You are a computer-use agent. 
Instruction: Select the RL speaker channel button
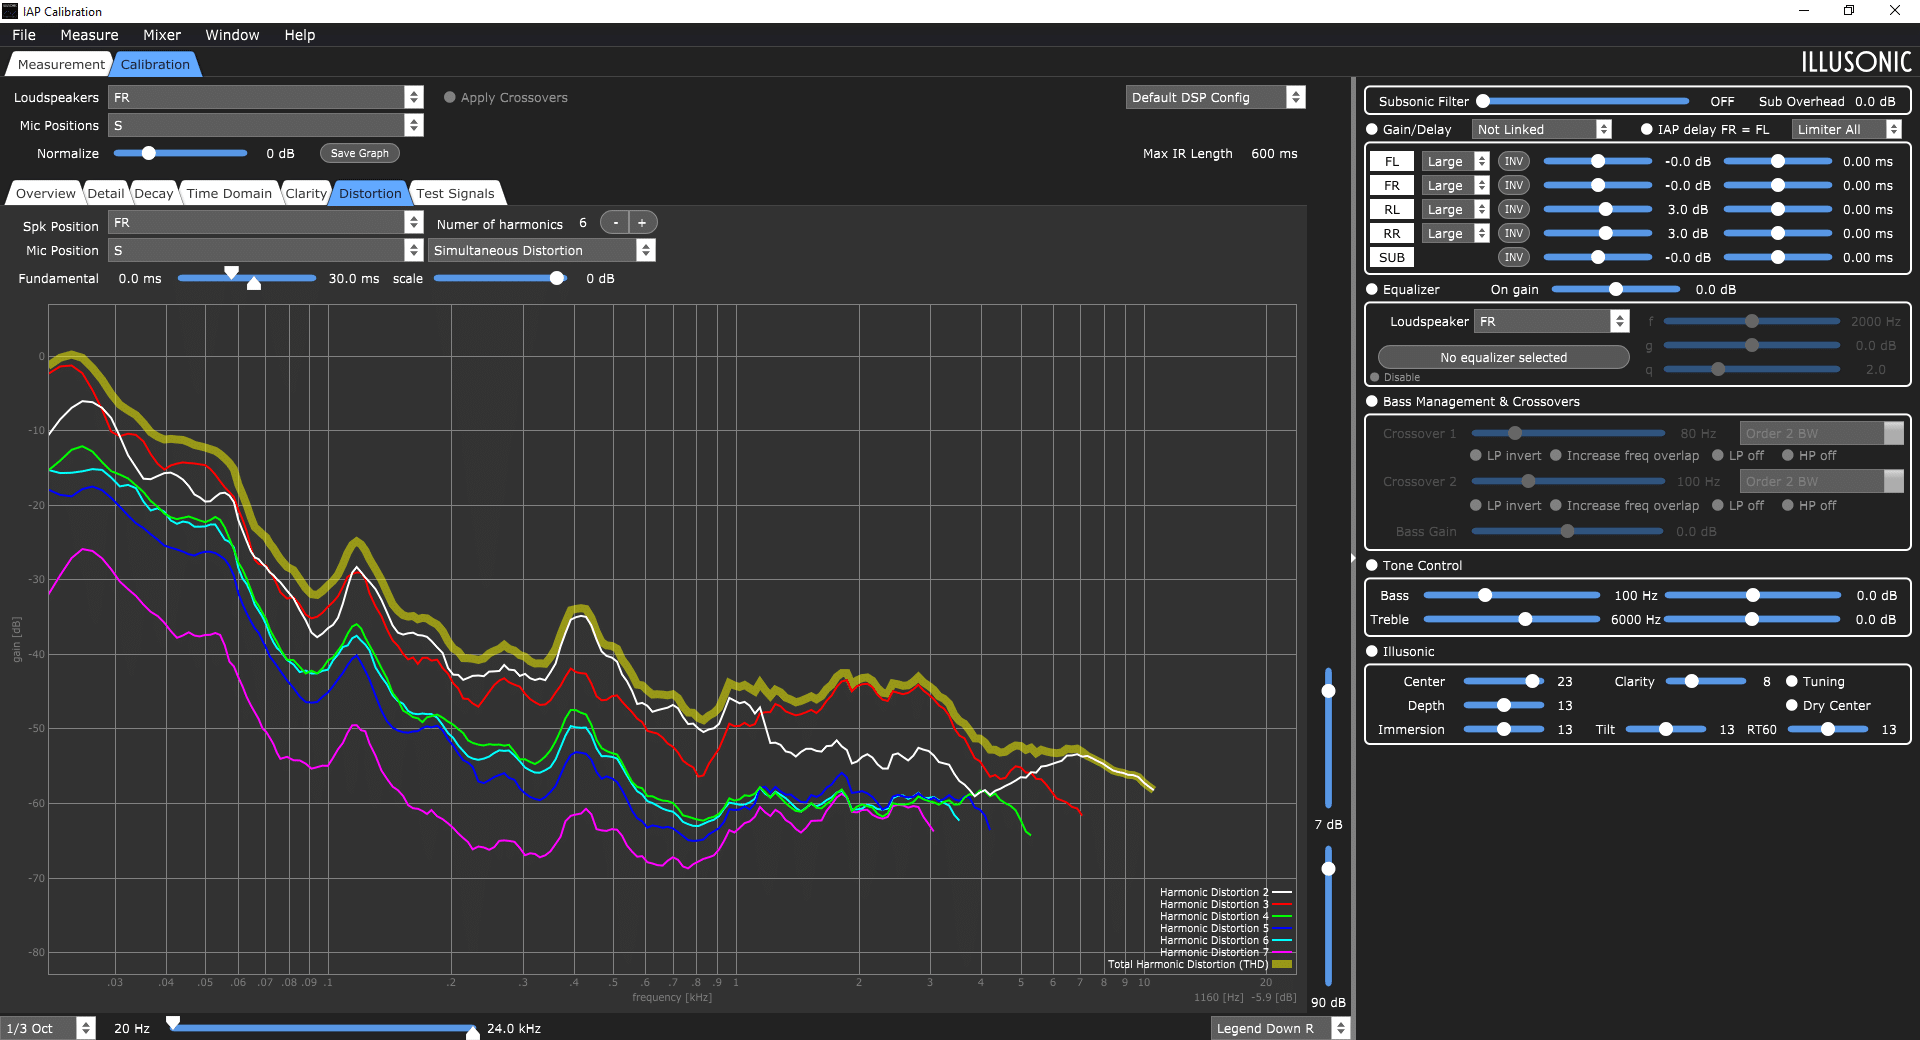1392,209
